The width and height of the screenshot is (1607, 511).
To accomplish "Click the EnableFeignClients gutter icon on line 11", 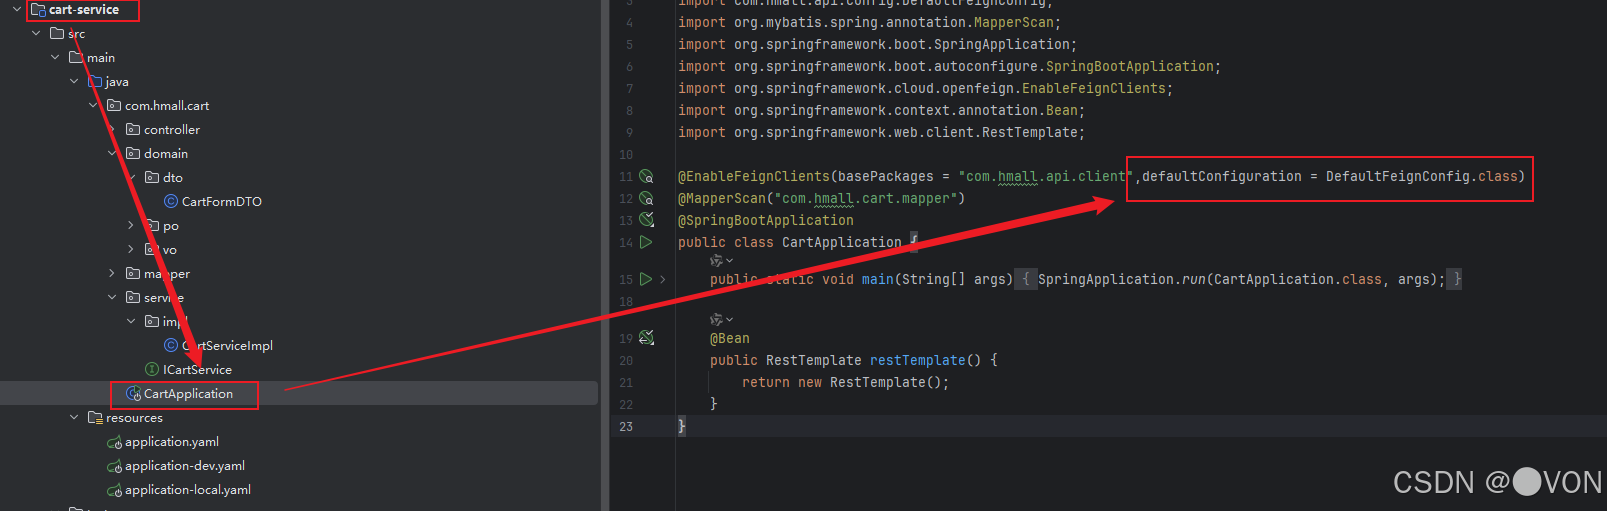I will point(646,176).
